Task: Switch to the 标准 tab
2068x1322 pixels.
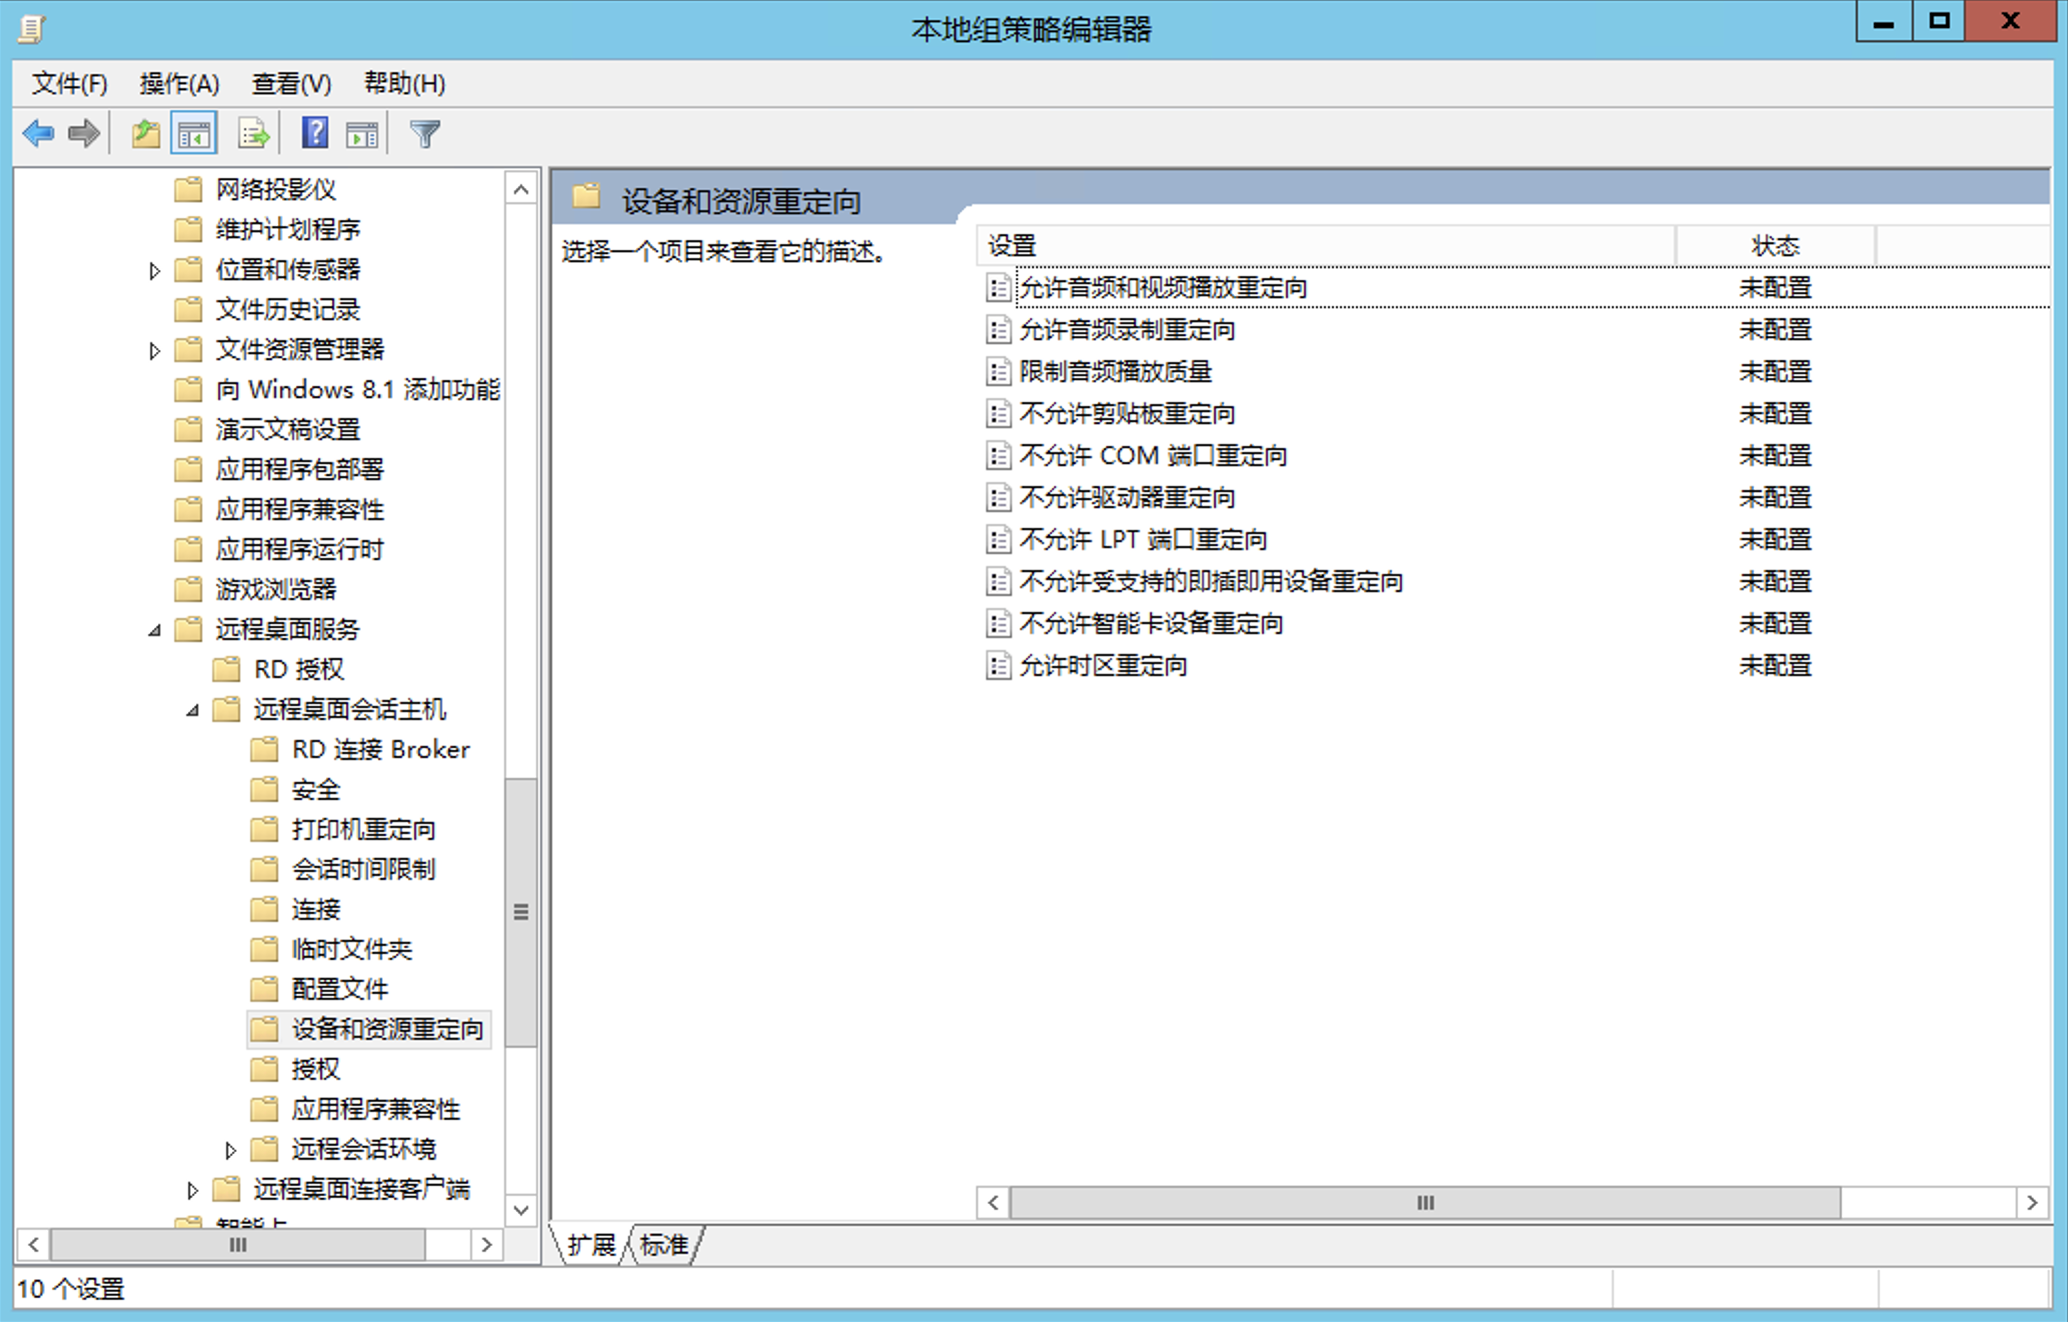Action: pos(664,1245)
